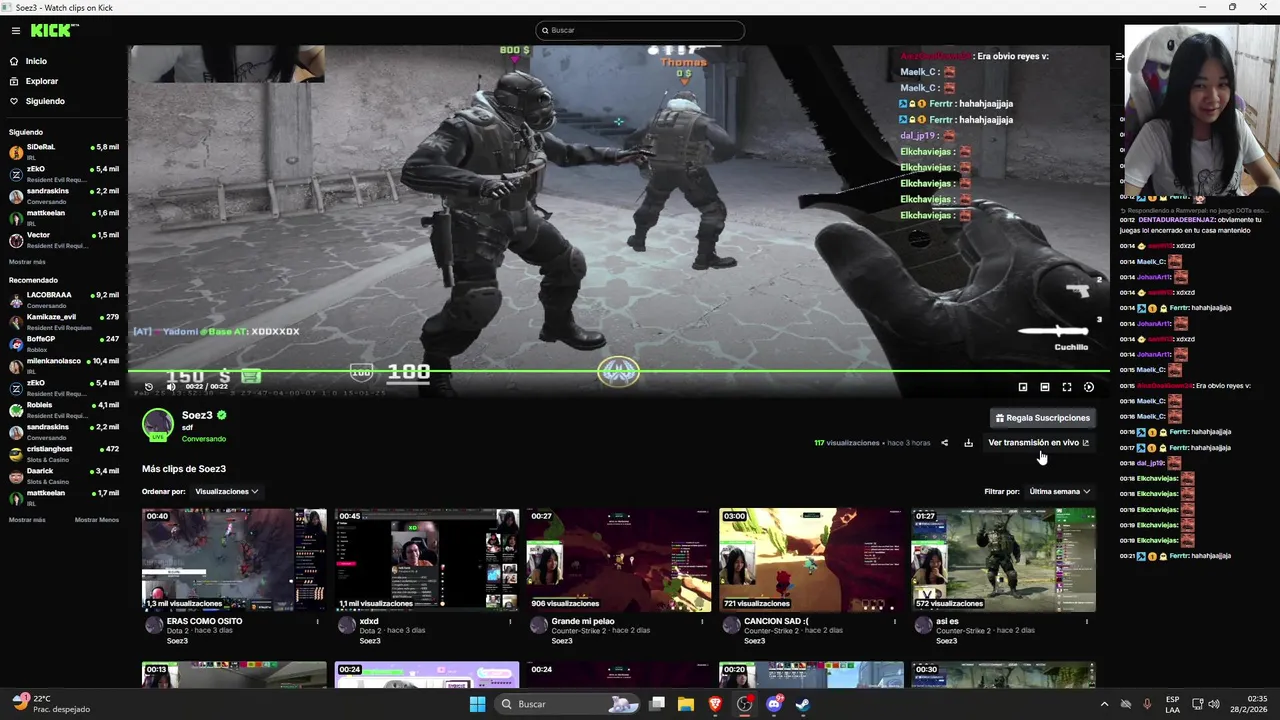The width and height of the screenshot is (1280, 720).
Task: Seek on the green clip progress bar
Action: [618, 371]
